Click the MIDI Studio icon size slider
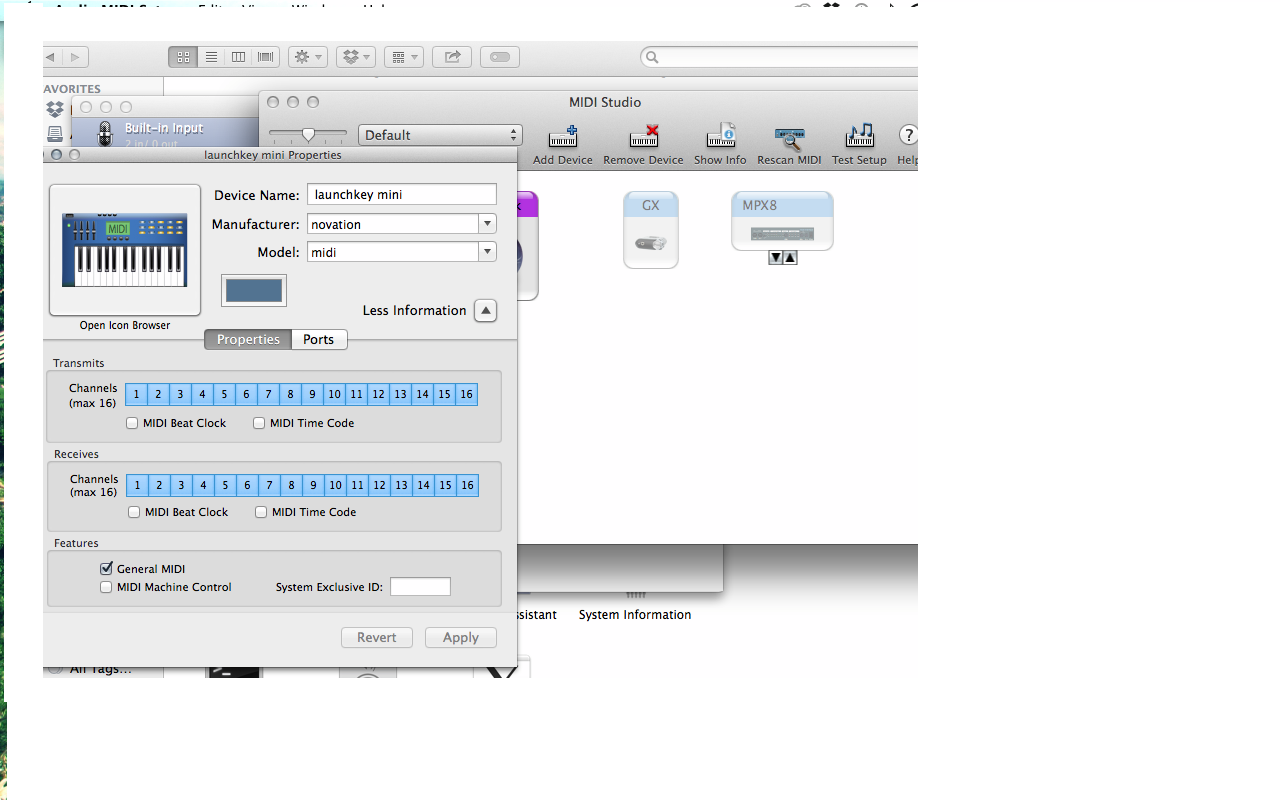Image resolution: width=1280 pixels, height=800 pixels. [x=308, y=134]
